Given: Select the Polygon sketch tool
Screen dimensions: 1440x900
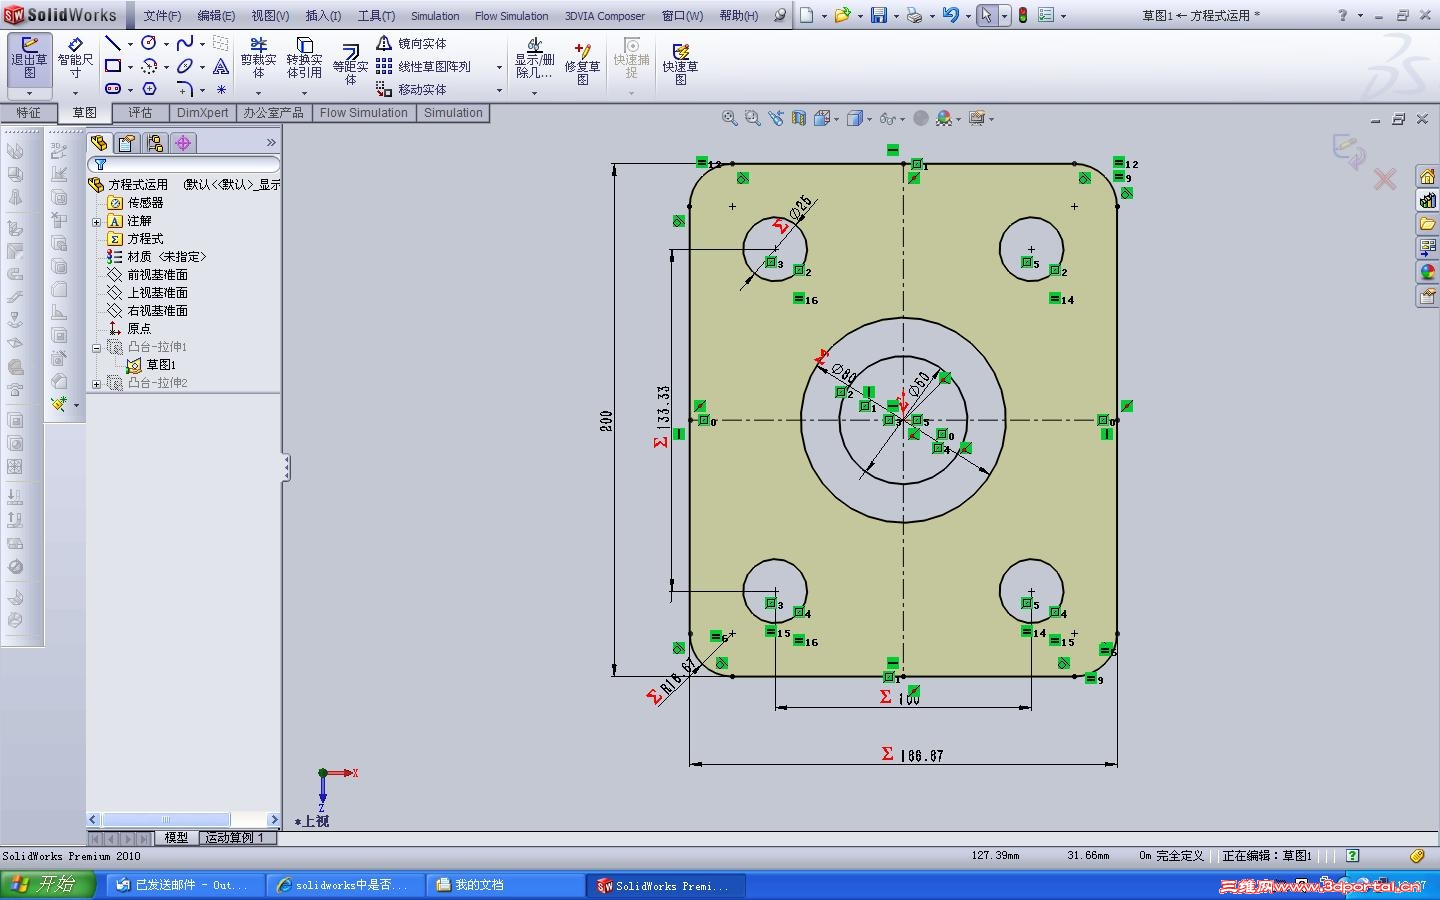Looking at the screenshot, I should click(149, 89).
